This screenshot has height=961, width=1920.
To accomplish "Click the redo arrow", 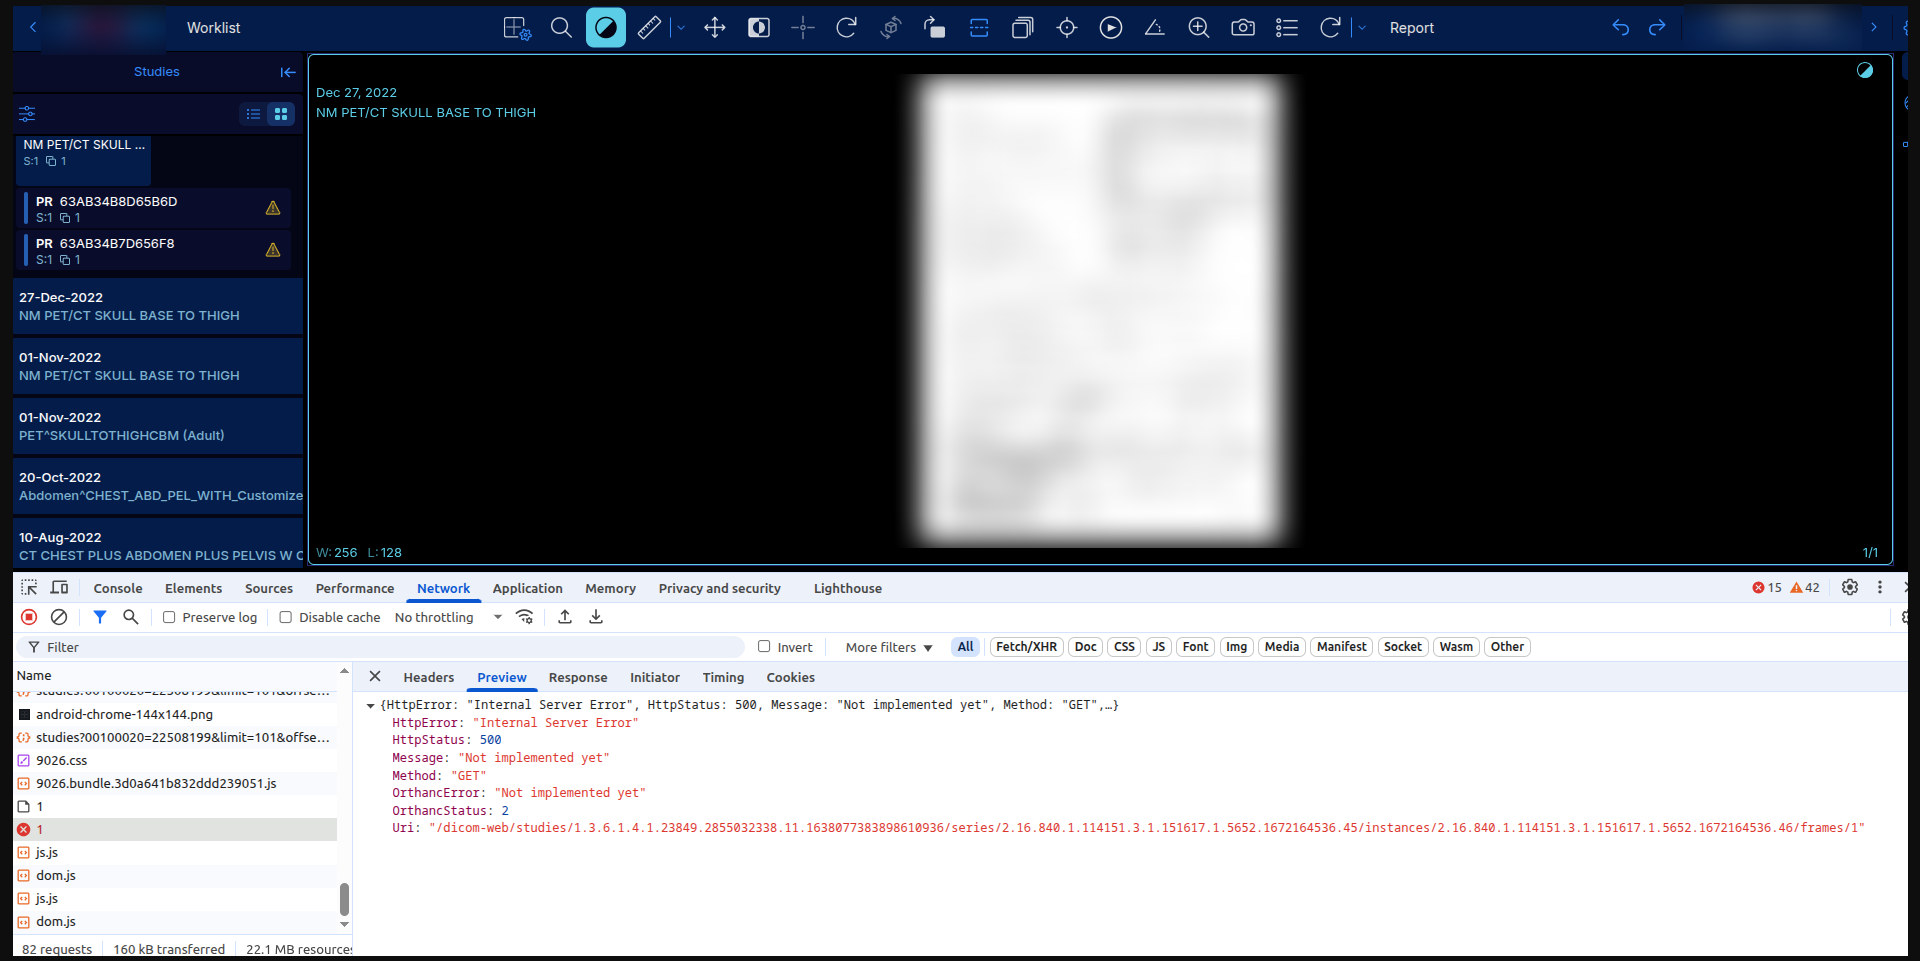I will coord(1657,28).
